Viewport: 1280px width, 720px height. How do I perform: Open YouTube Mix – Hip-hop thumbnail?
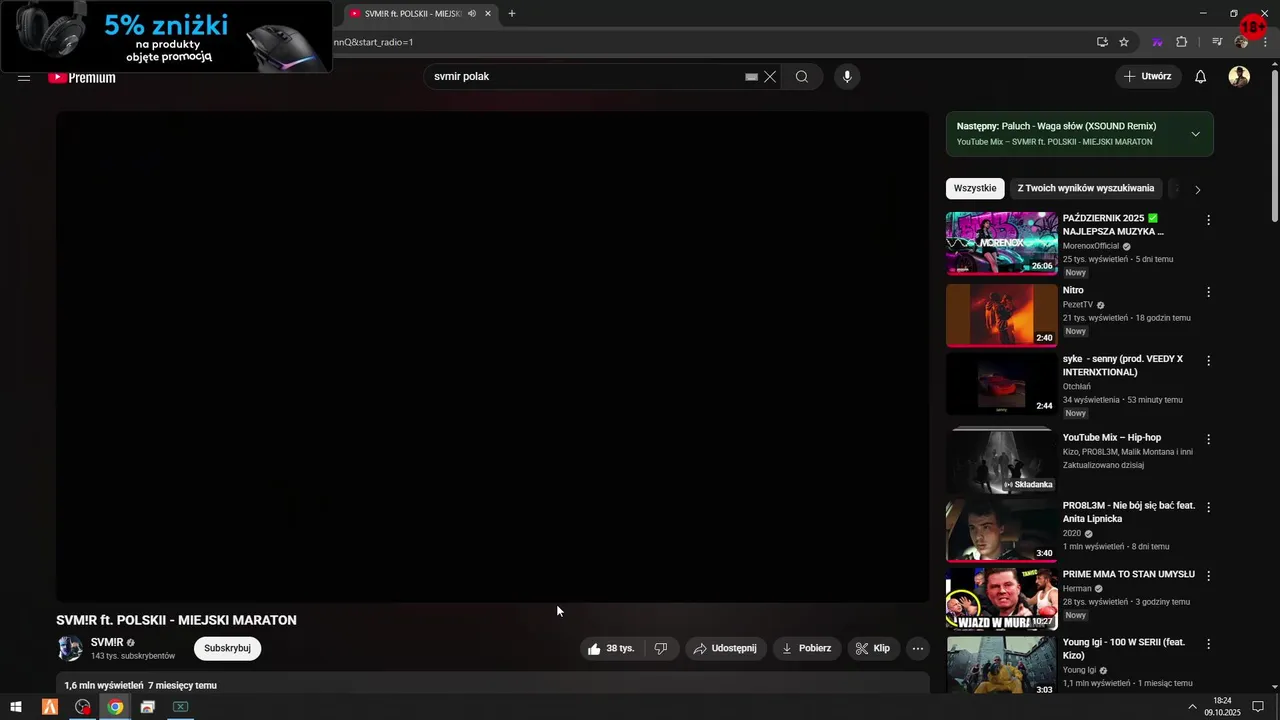[x=1001, y=460]
